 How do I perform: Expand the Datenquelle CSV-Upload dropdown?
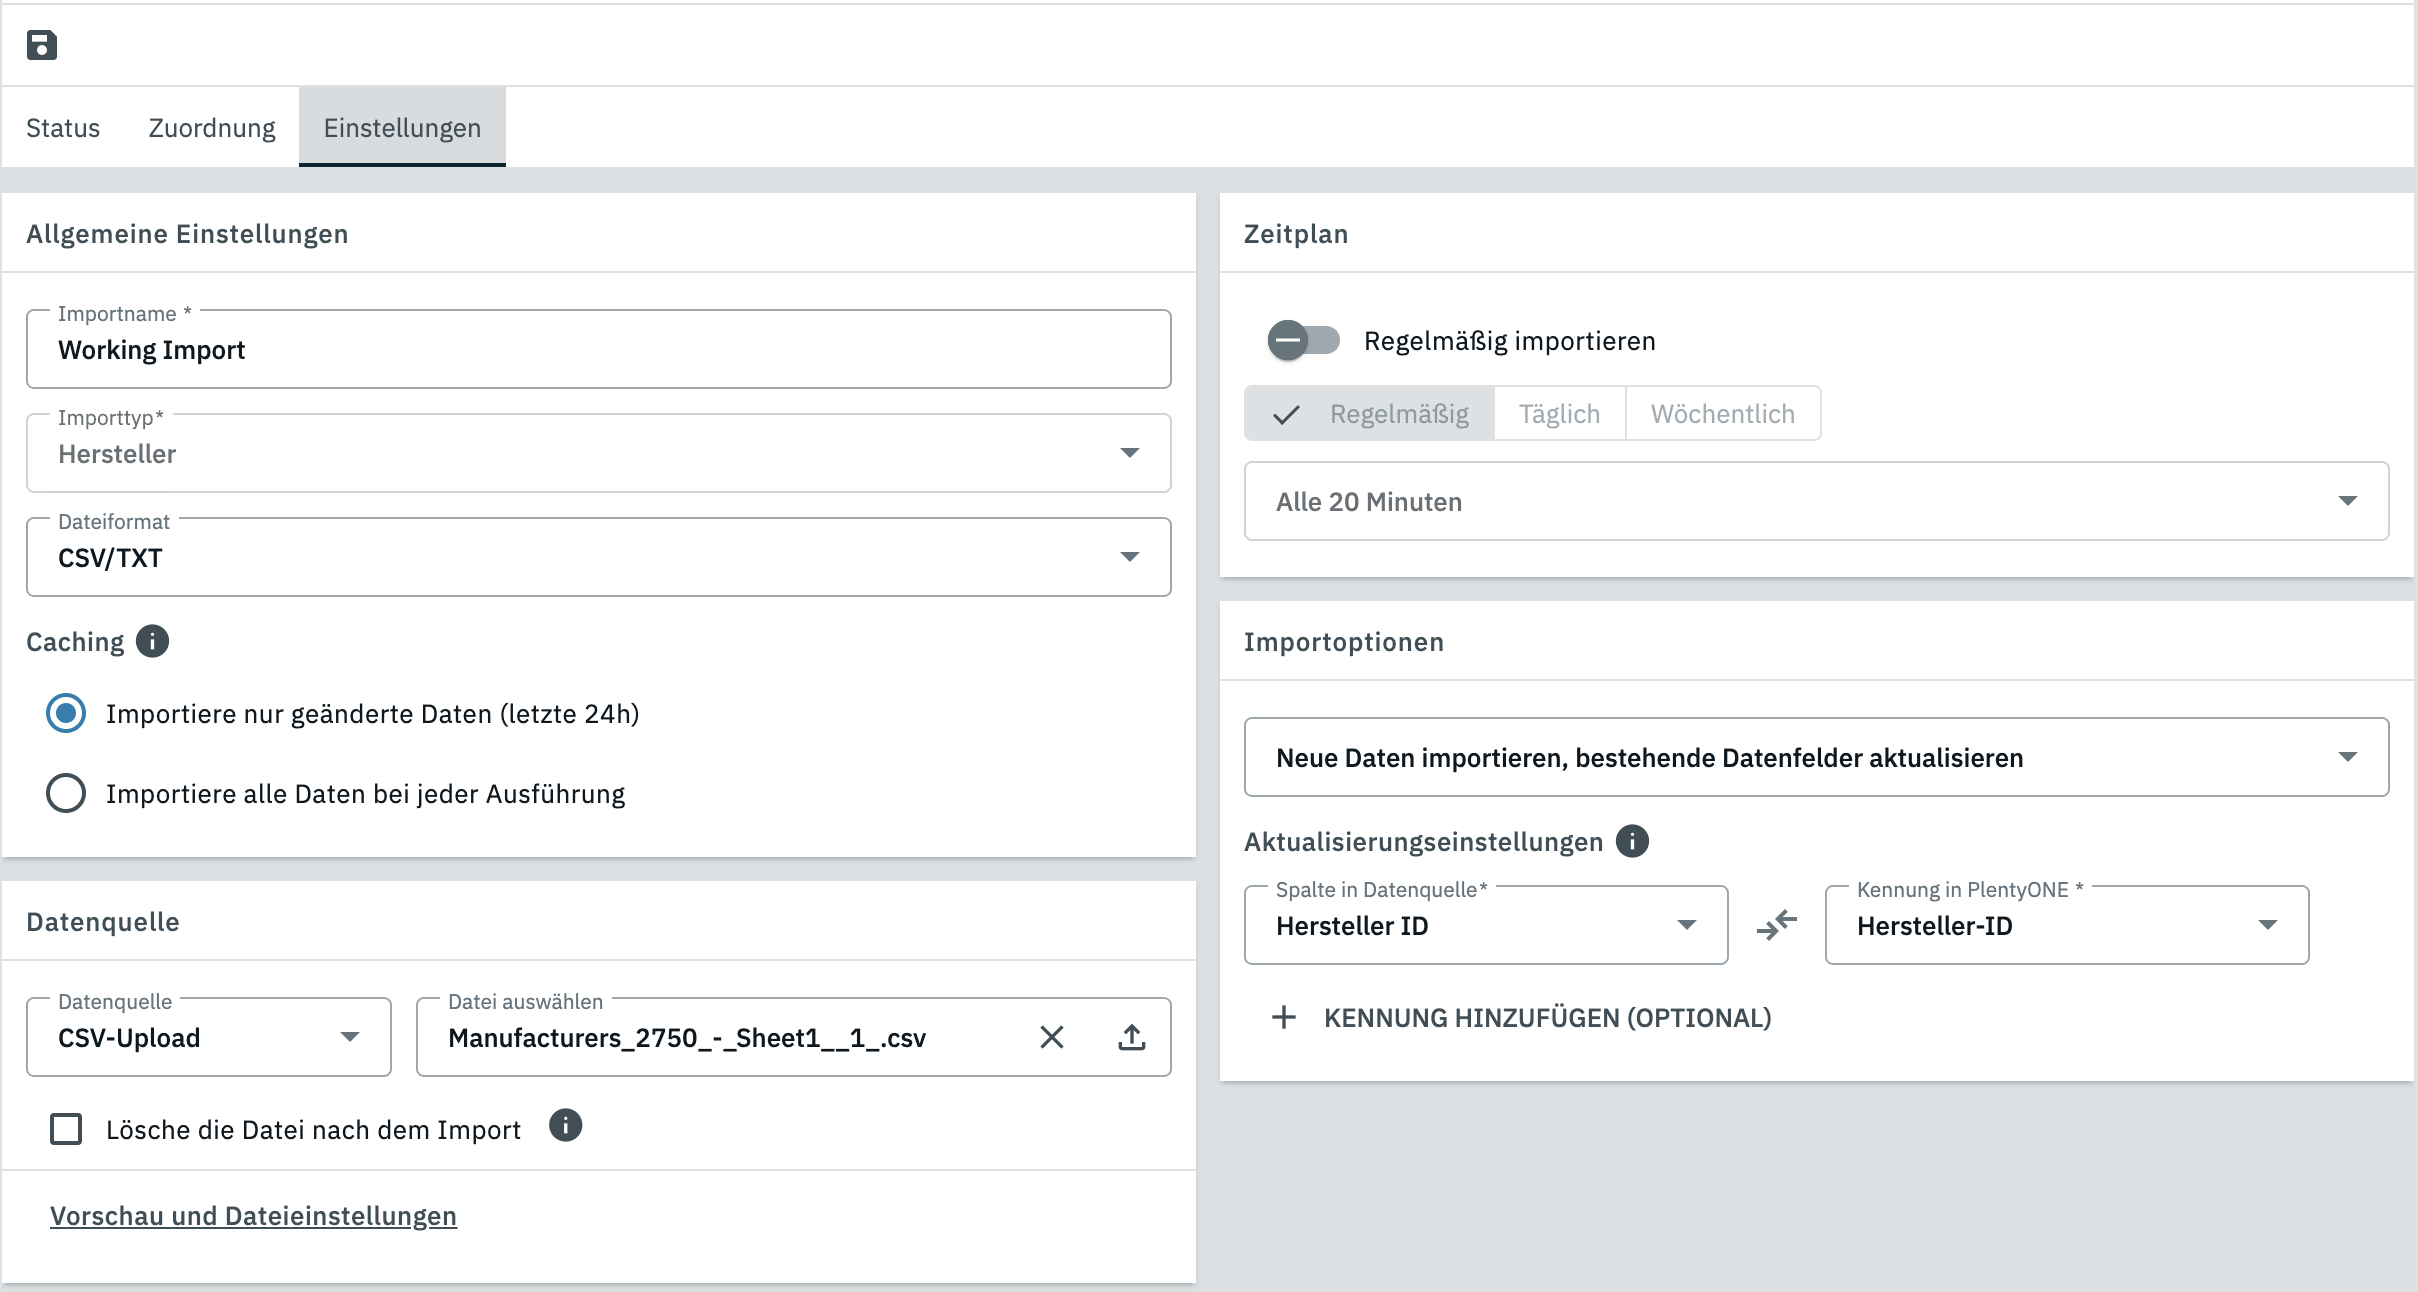208,1037
